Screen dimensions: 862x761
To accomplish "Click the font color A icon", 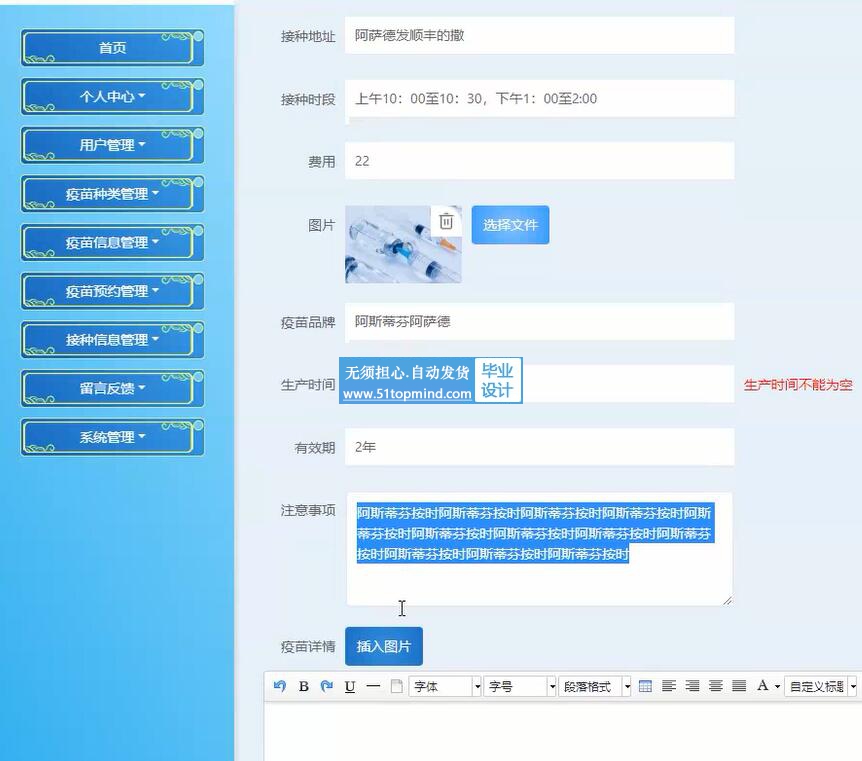I will tap(762, 686).
